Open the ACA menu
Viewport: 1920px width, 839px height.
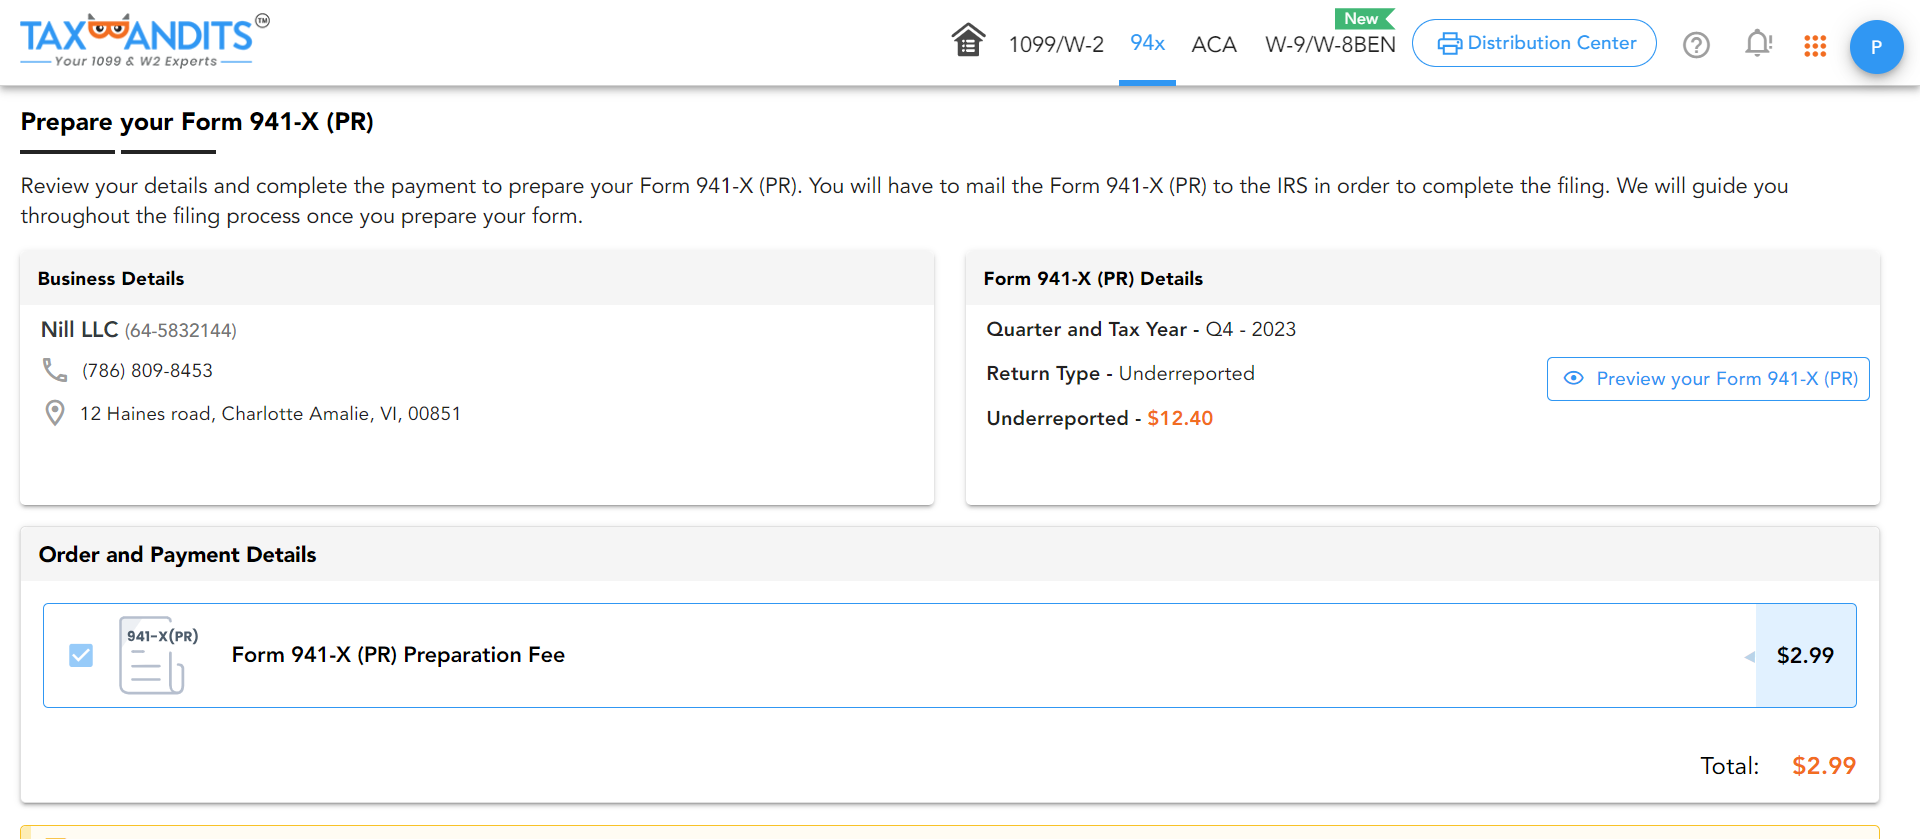pos(1214,44)
